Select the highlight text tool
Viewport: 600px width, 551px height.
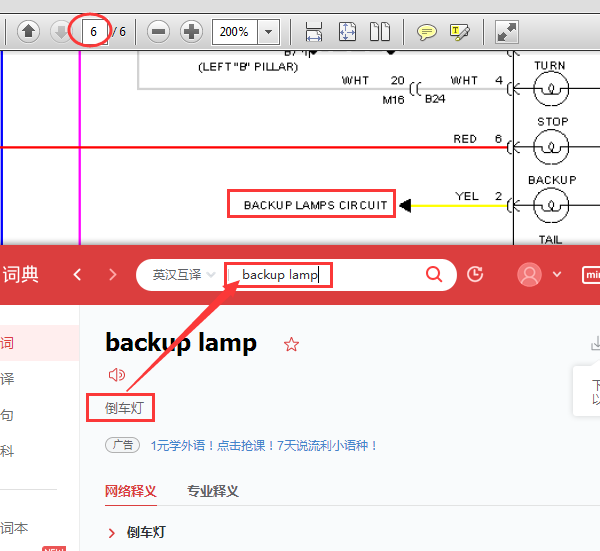pos(460,32)
